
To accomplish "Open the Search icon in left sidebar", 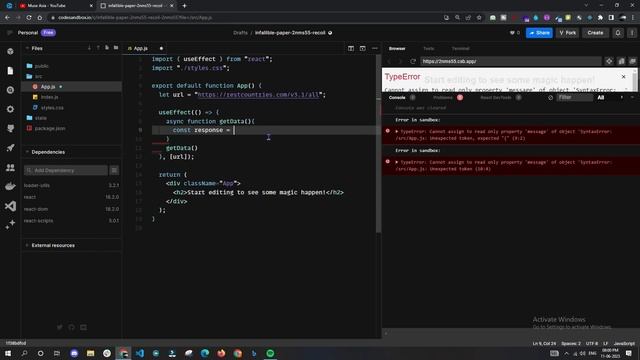I will [10, 90].
